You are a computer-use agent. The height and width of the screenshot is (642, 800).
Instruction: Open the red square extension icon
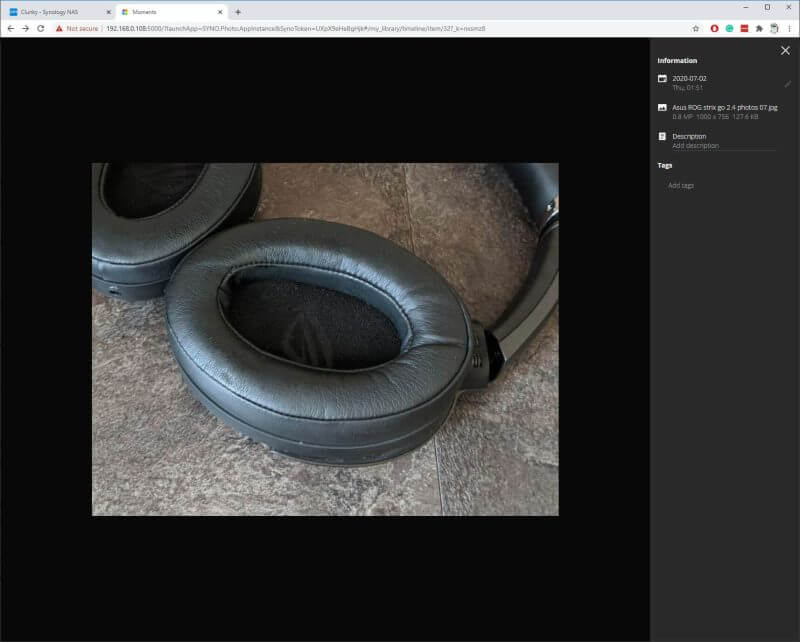[744, 29]
